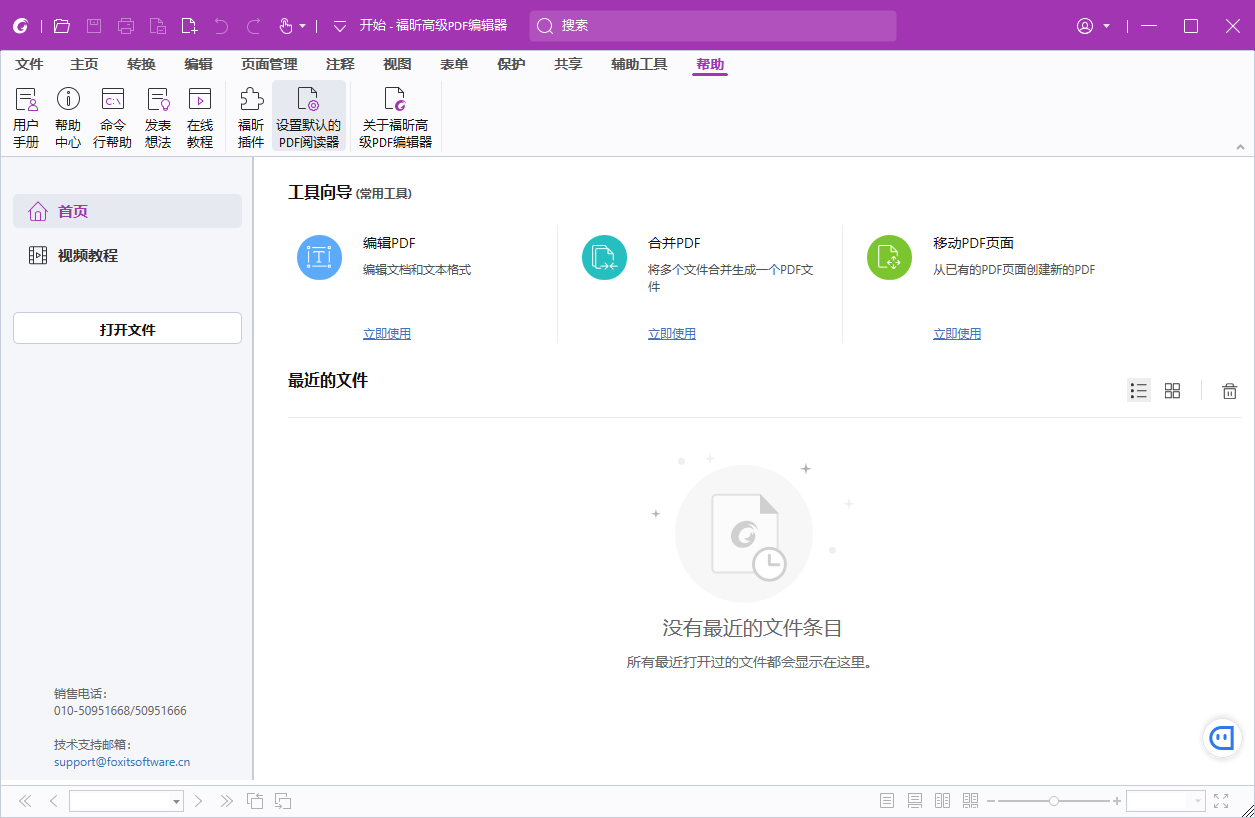Click the support@foxitsoftware.cn email link
1255x818 pixels.
pyautogui.click(x=122, y=762)
